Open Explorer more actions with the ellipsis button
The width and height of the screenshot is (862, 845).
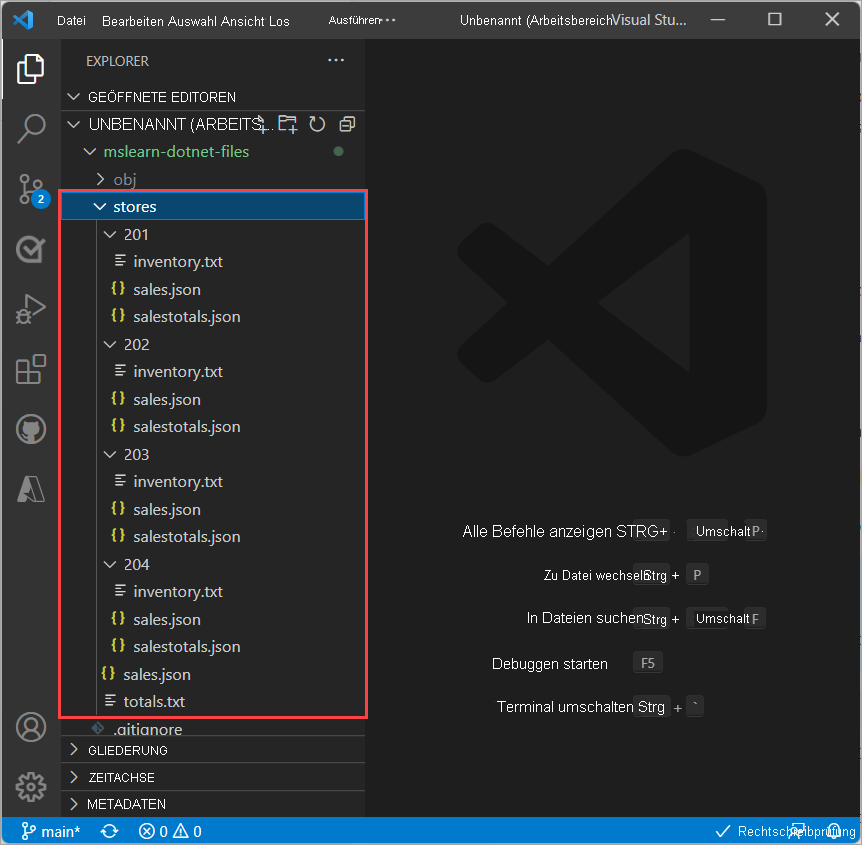[x=335, y=60]
